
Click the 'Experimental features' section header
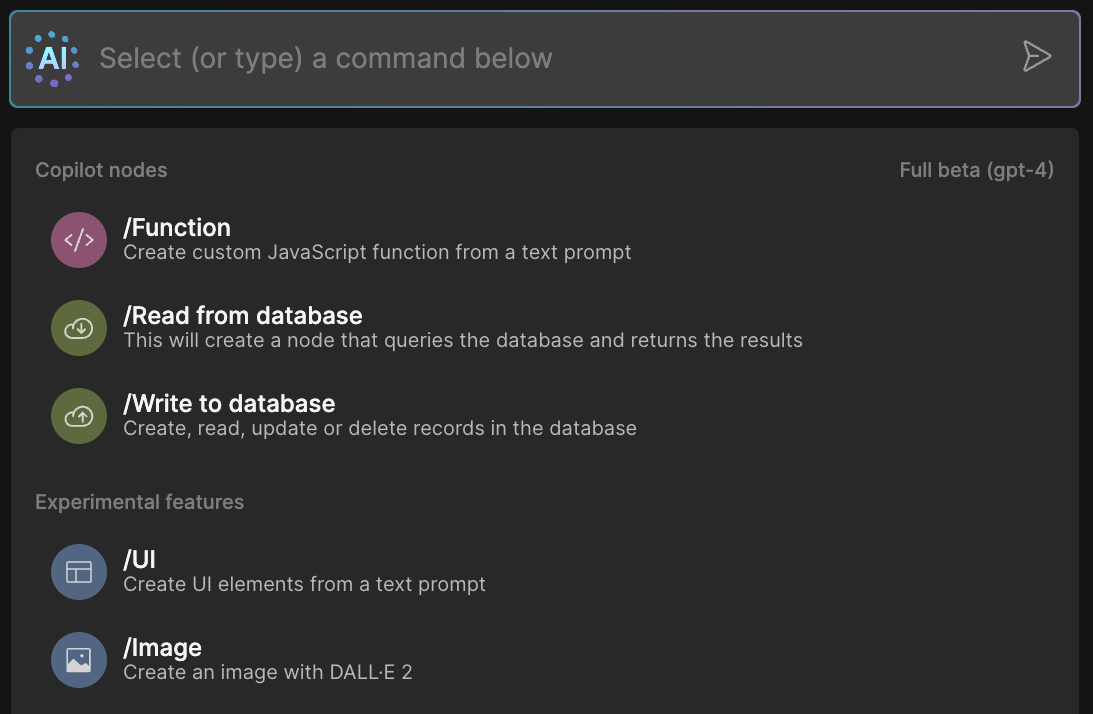139,502
